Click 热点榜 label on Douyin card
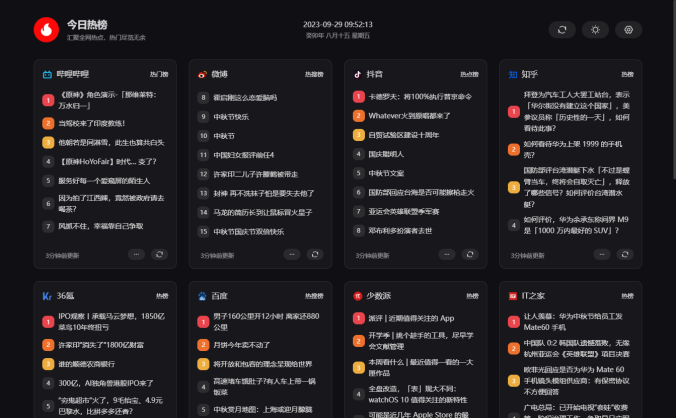 [469, 75]
